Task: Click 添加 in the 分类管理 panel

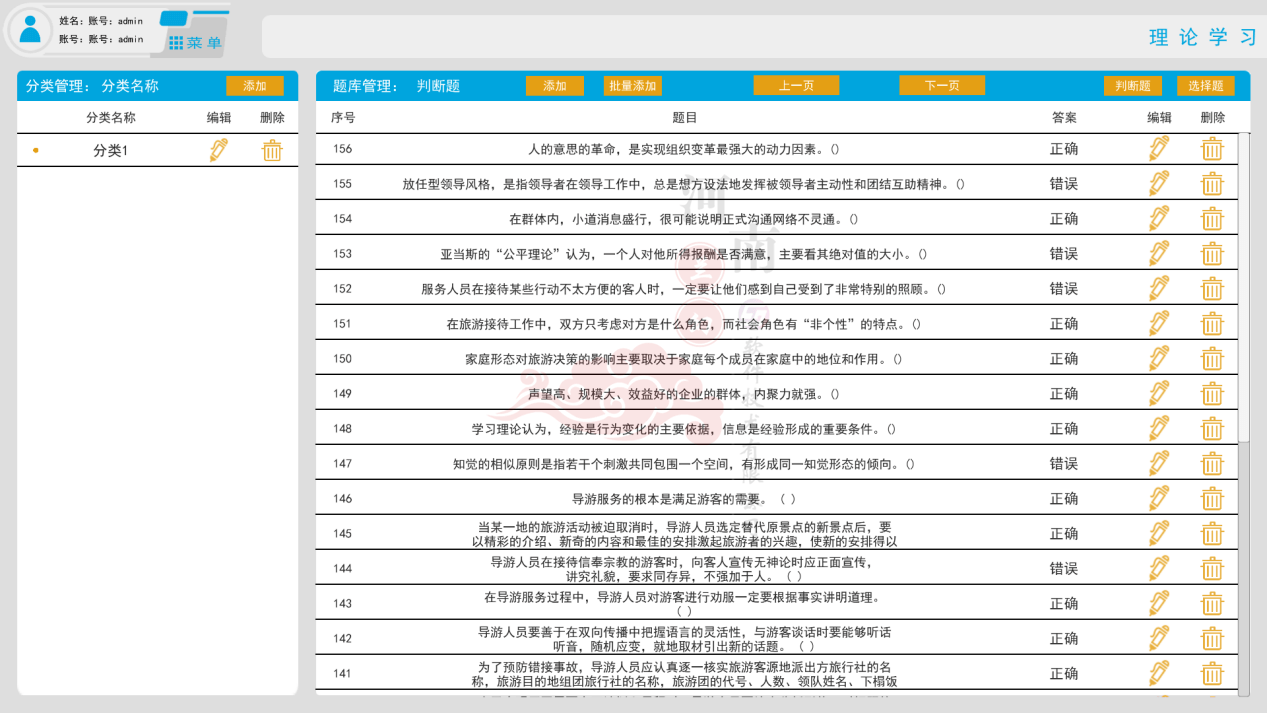Action: coord(254,85)
